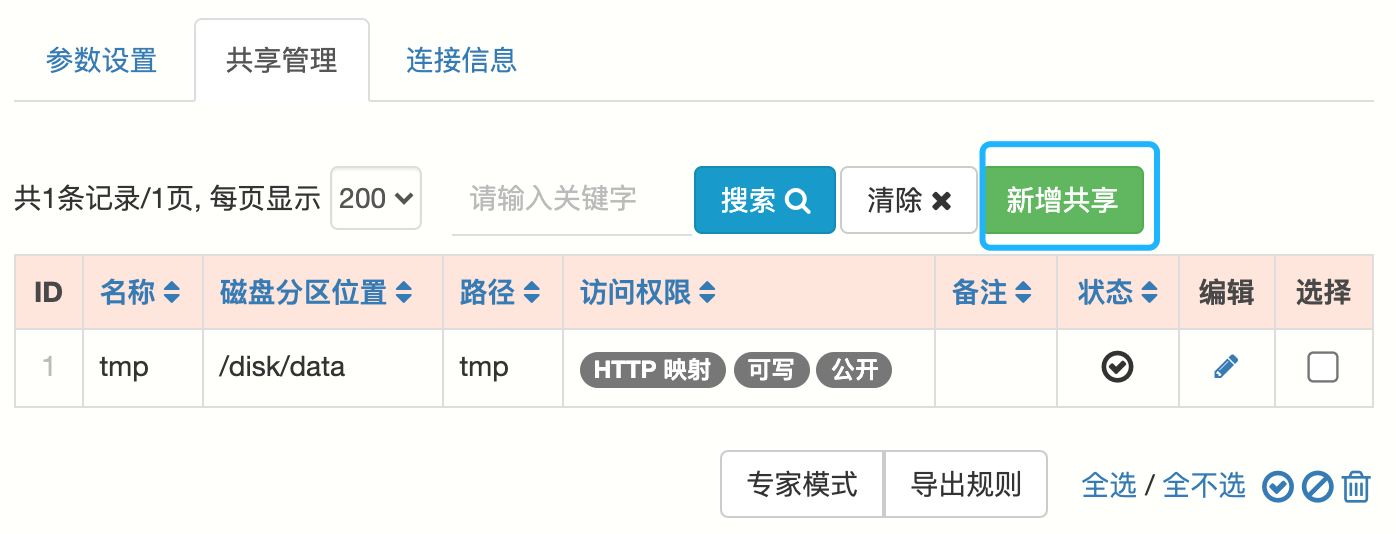Image resolution: width=1396 pixels, height=534 pixels.
Task: Sort the table by 名称 column
Action: coord(140,293)
